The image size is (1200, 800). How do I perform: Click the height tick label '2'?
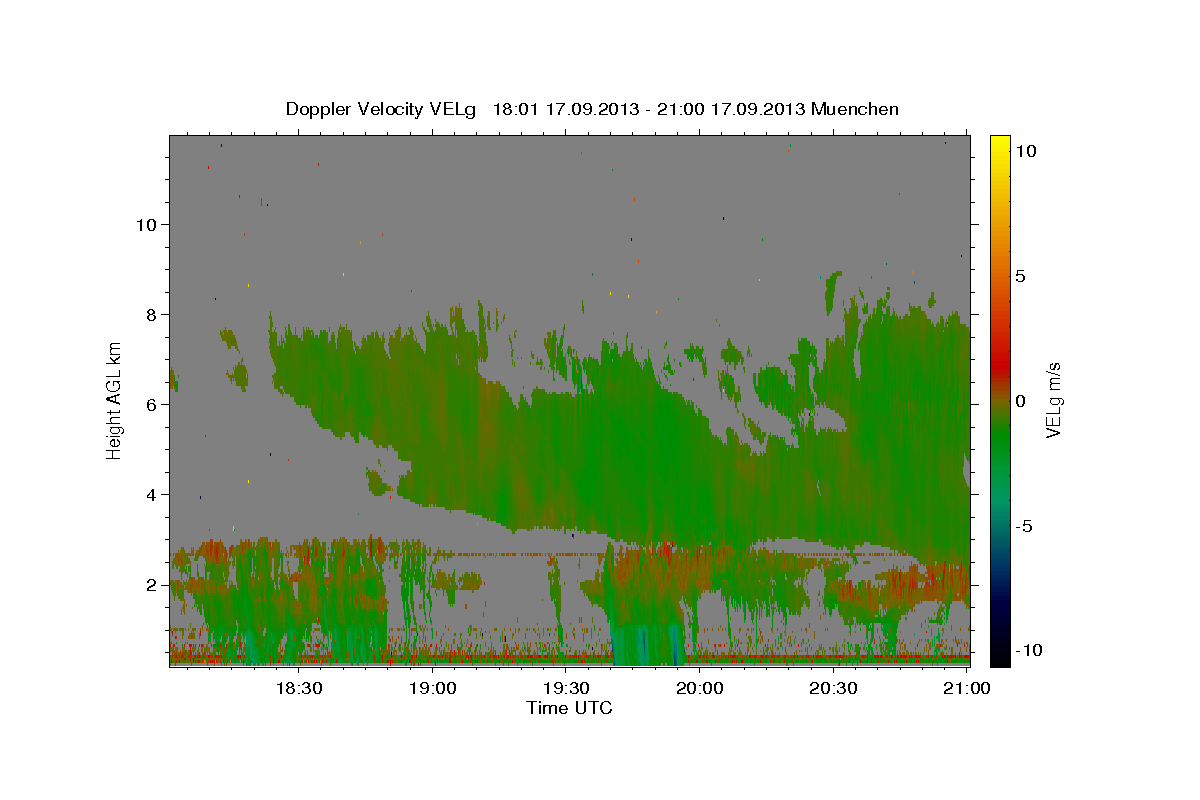(151, 584)
